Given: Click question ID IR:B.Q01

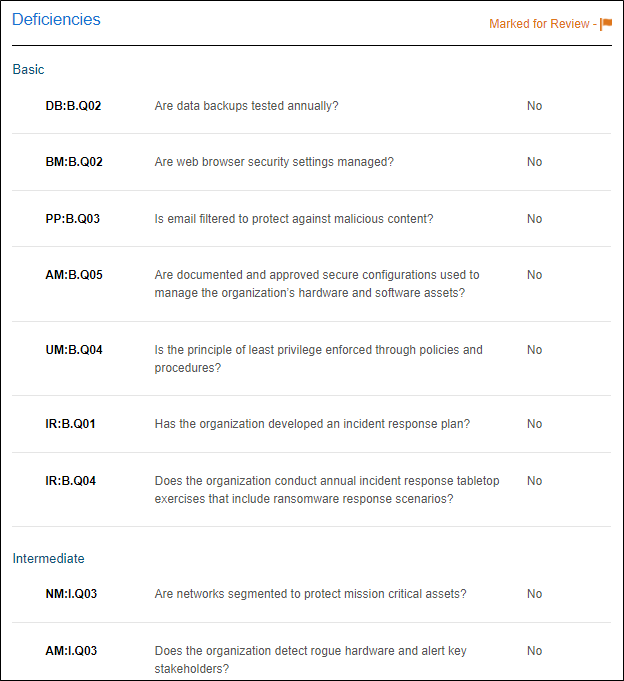Looking at the screenshot, I should click(x=70, y=424).
